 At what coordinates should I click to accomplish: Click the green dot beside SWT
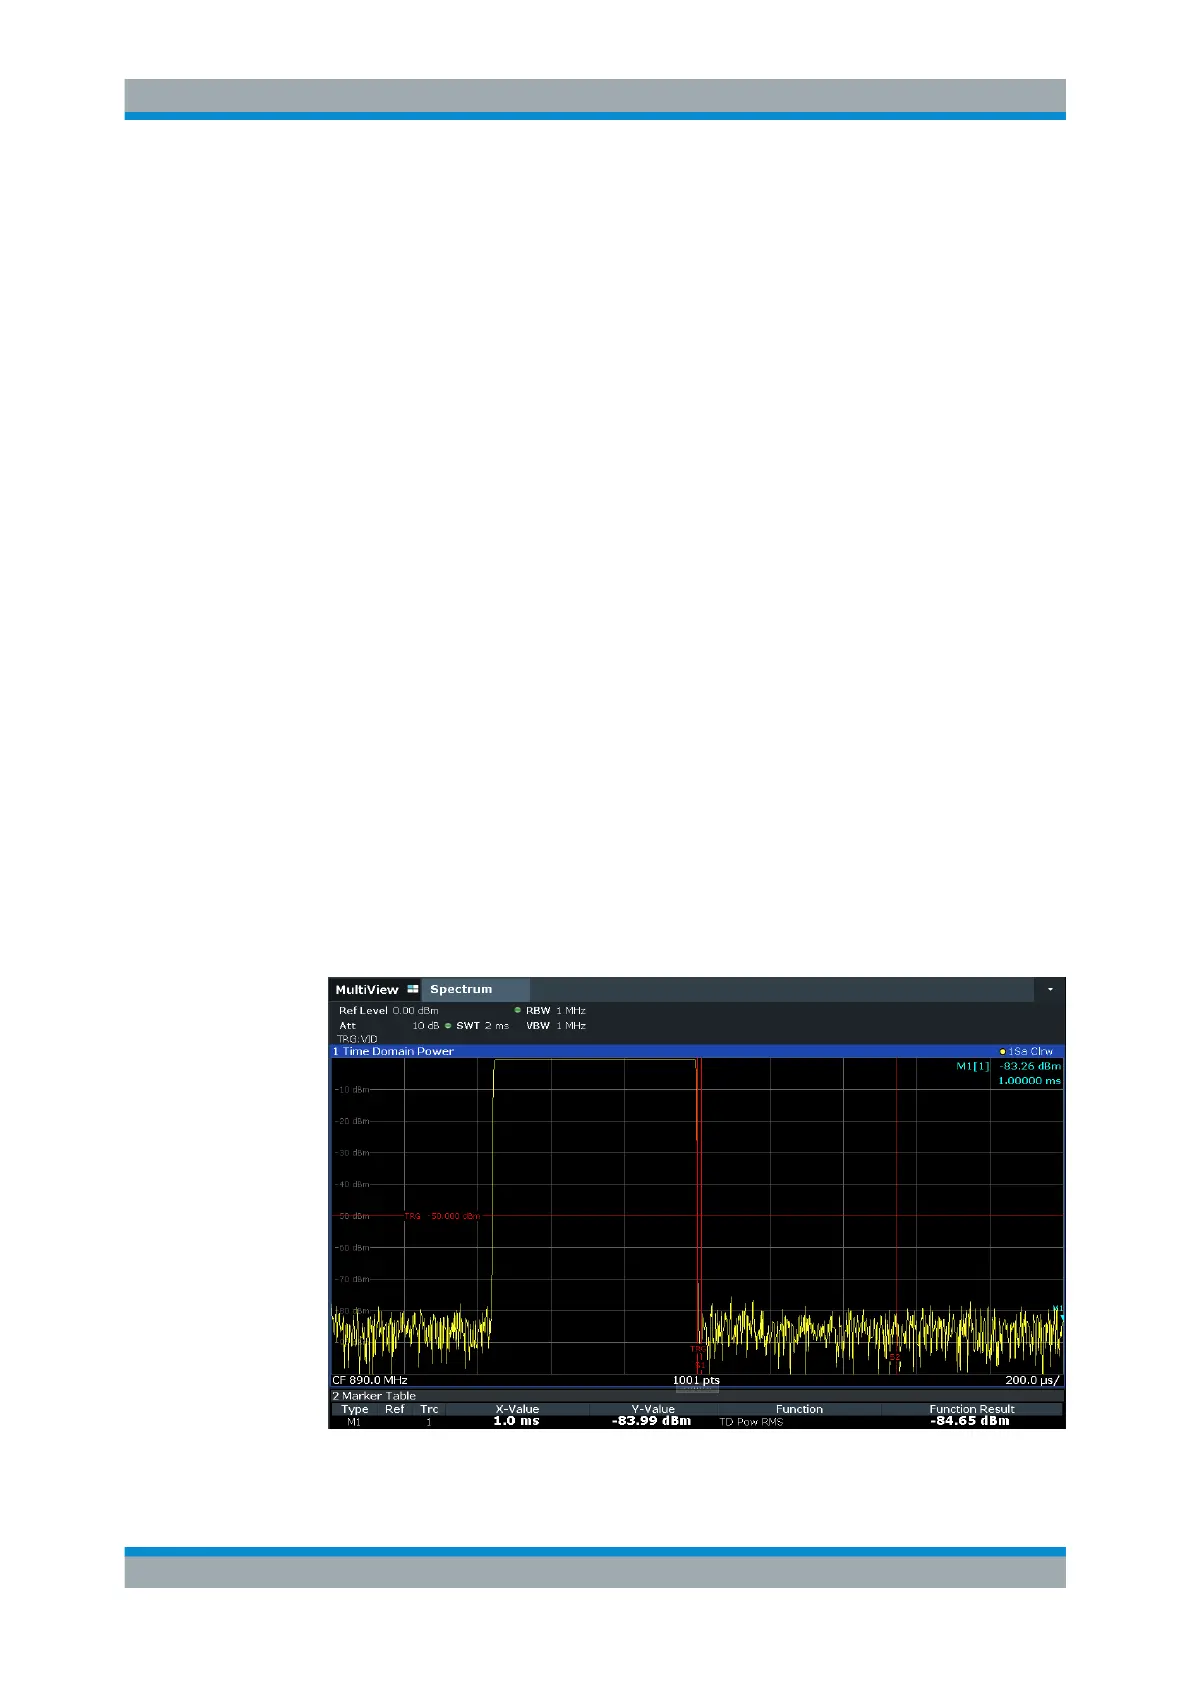[448, 1026]
